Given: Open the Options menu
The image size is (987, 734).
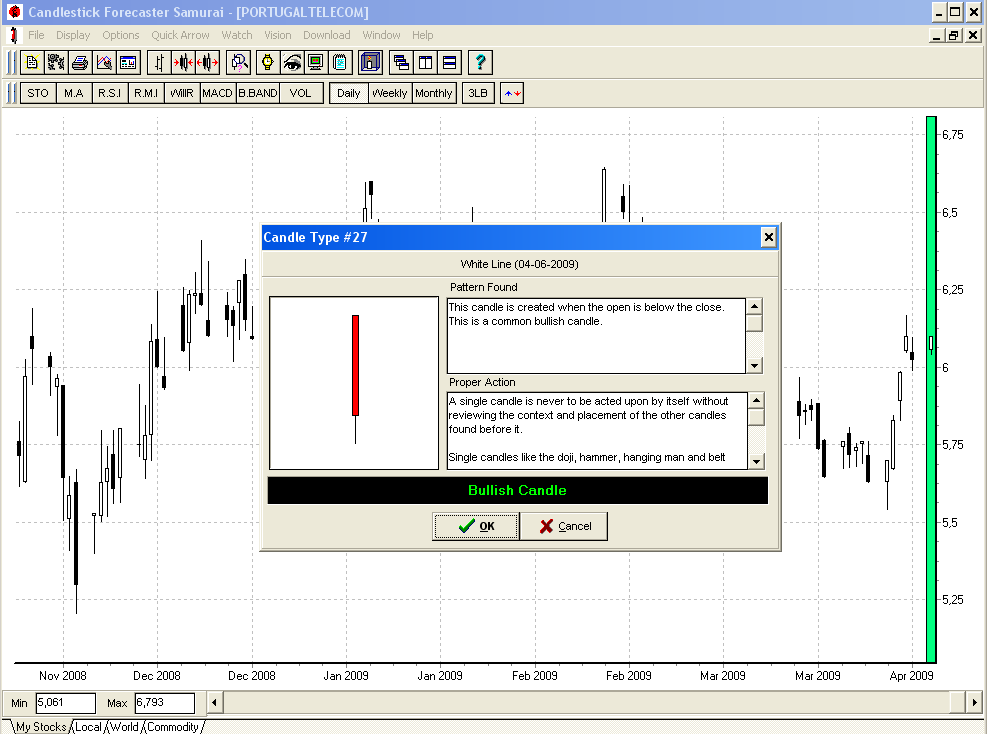Looking at the screenshot, I should pos(121,35).
